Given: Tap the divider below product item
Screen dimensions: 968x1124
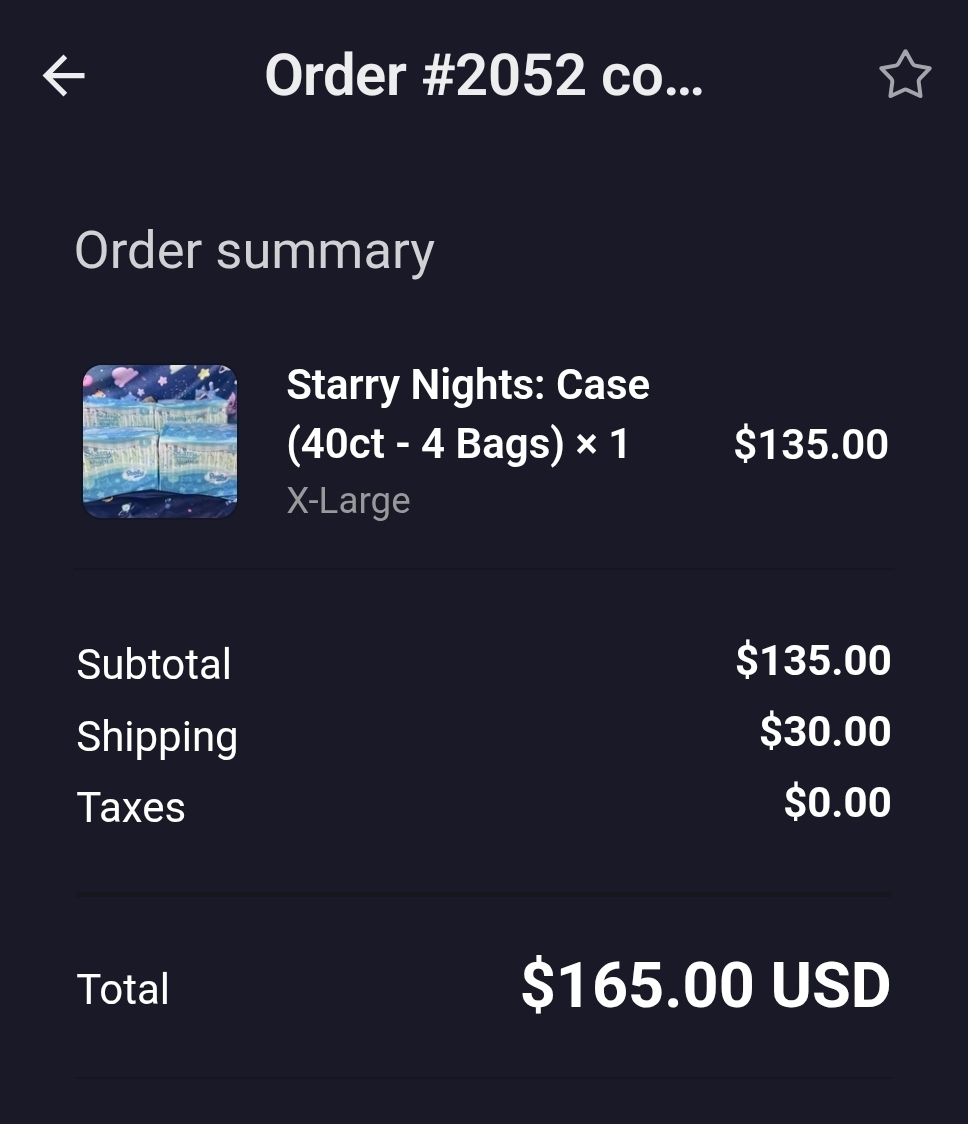Looking at the screenshot, I should 484,569.
